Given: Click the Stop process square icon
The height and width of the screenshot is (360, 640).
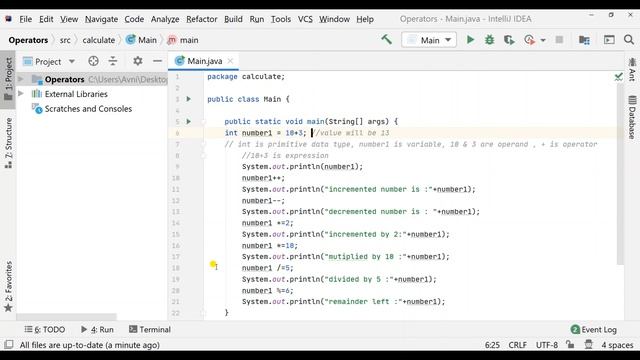Looking at the screenshot, I should click(559, 40).
